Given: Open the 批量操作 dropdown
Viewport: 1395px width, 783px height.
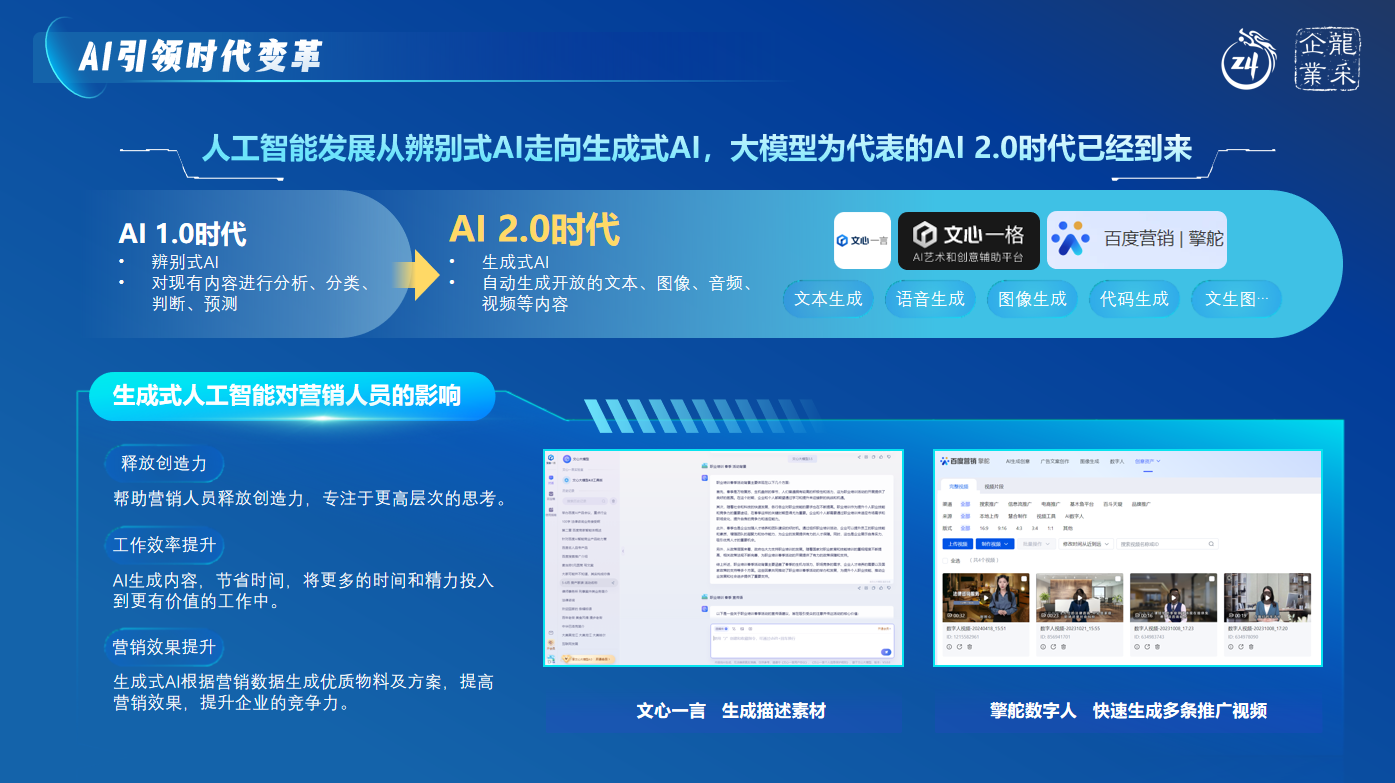Looking at the screenshot, I should coord(1037,544).
